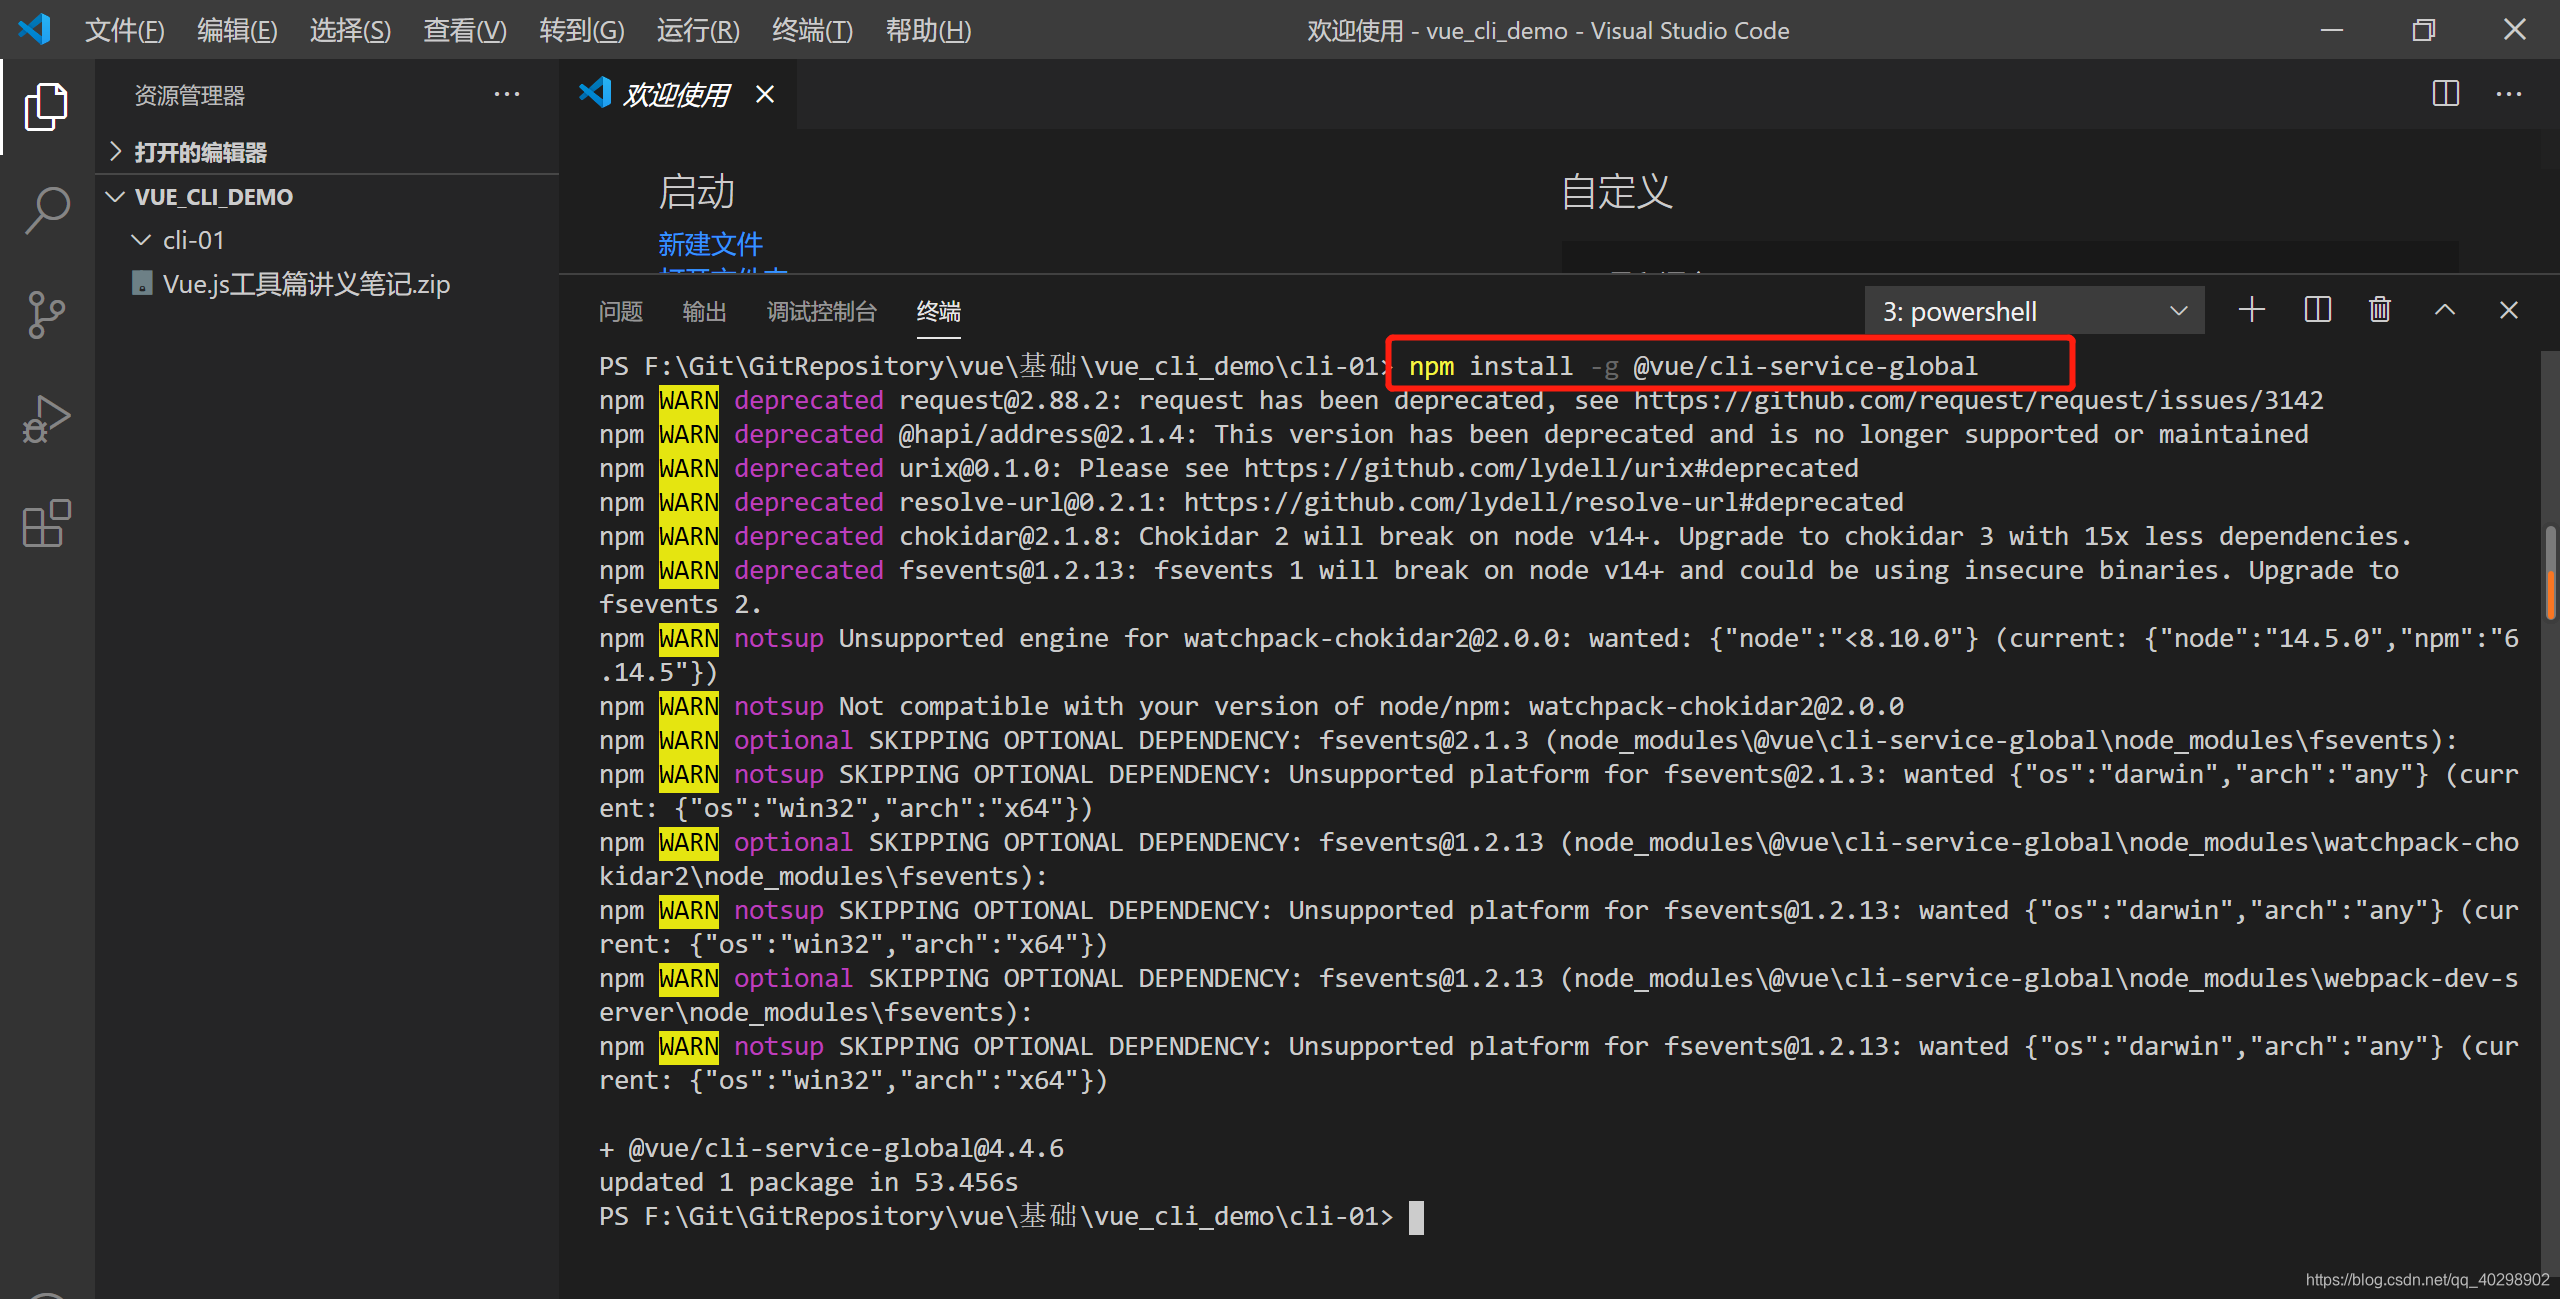Image resolution: width=2560 pixels, height=1299 pixels.
Task: Open the 选择(S) menu
Action: point(350,30)
